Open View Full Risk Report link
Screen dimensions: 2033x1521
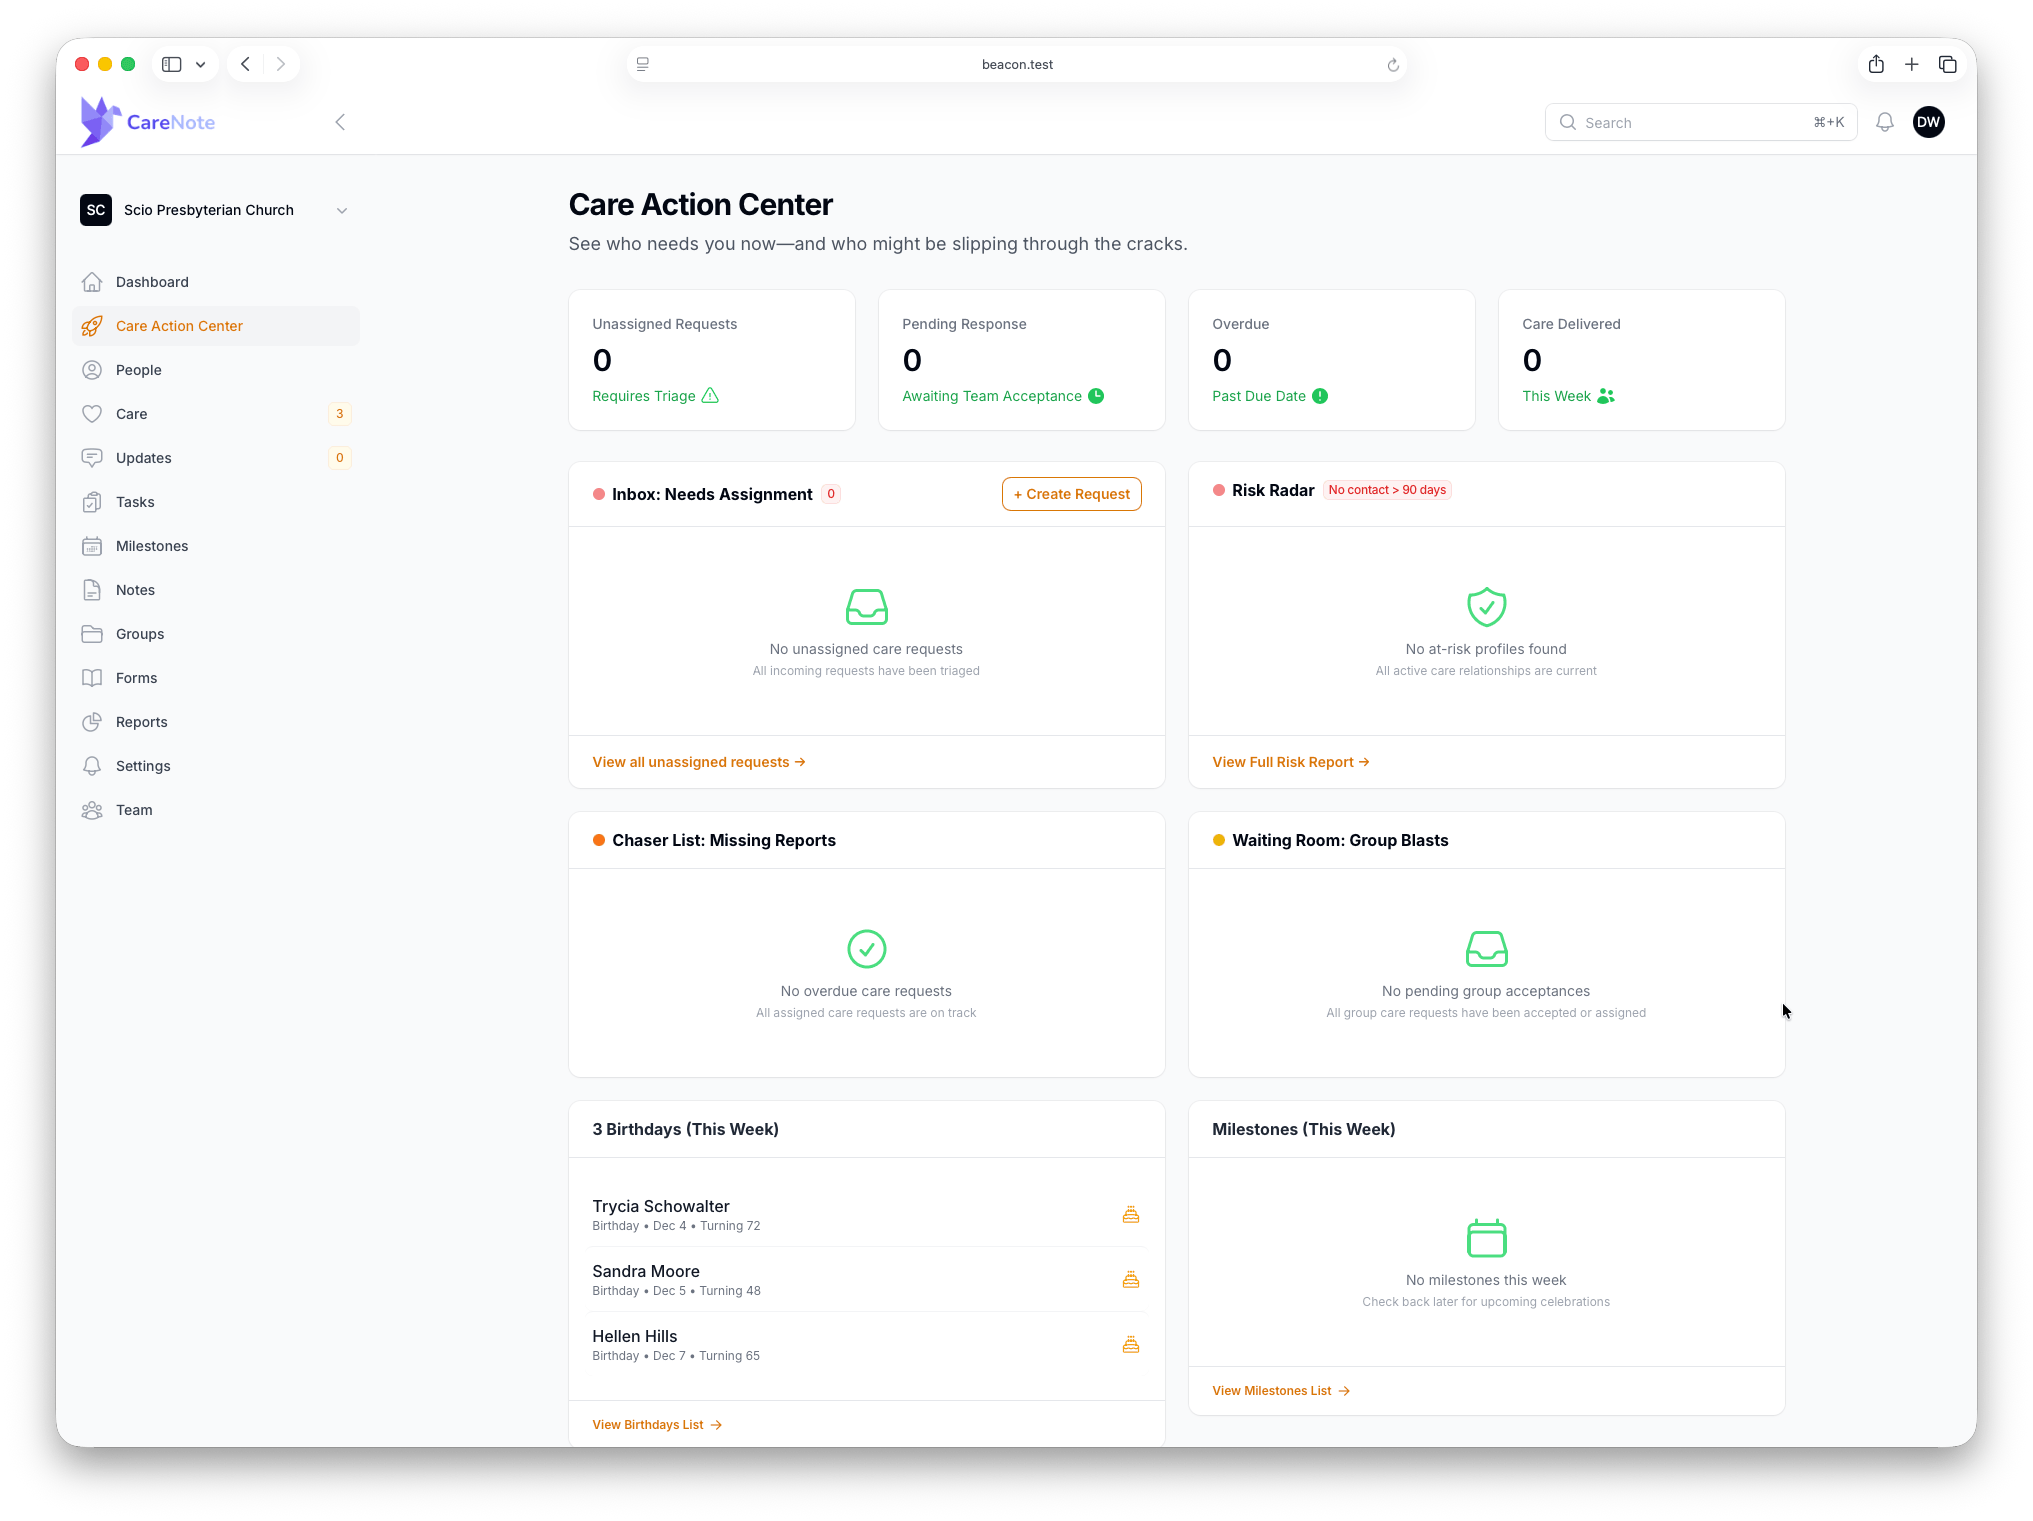click(1290, 761)
